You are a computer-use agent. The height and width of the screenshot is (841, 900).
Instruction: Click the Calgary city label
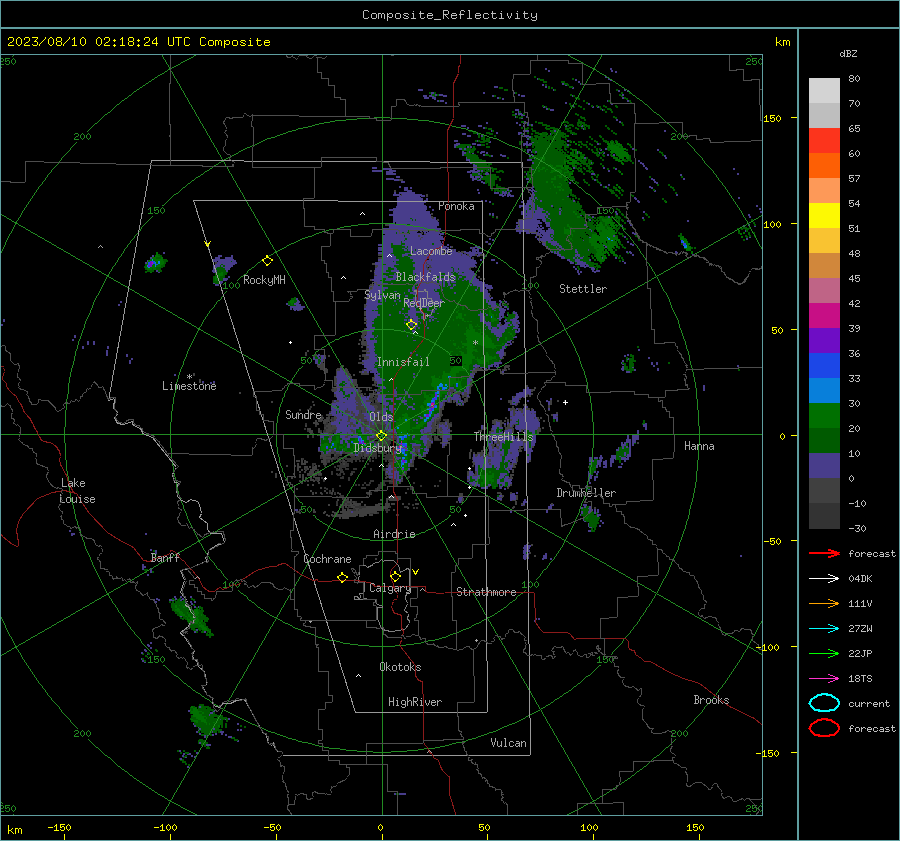click(x=390, y=588)
